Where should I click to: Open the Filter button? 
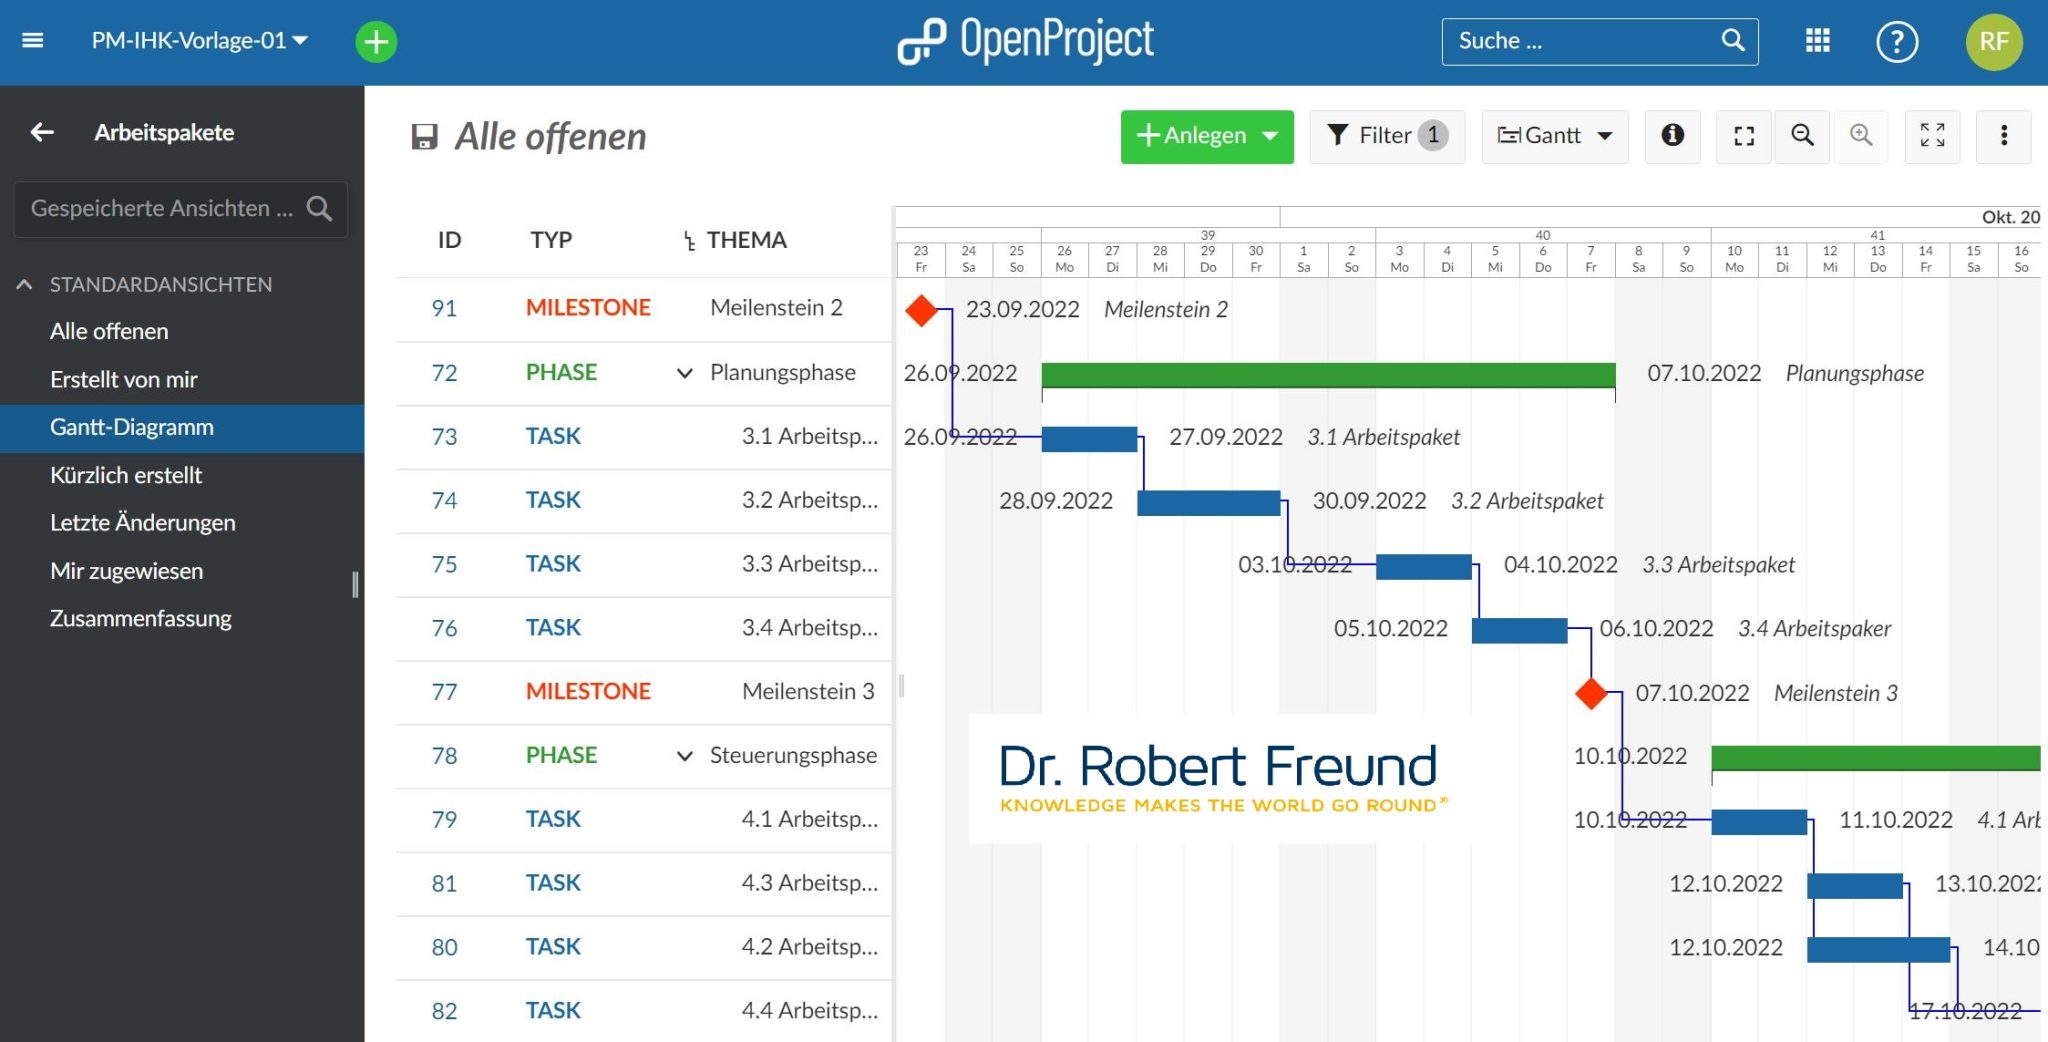(1388, 136)
